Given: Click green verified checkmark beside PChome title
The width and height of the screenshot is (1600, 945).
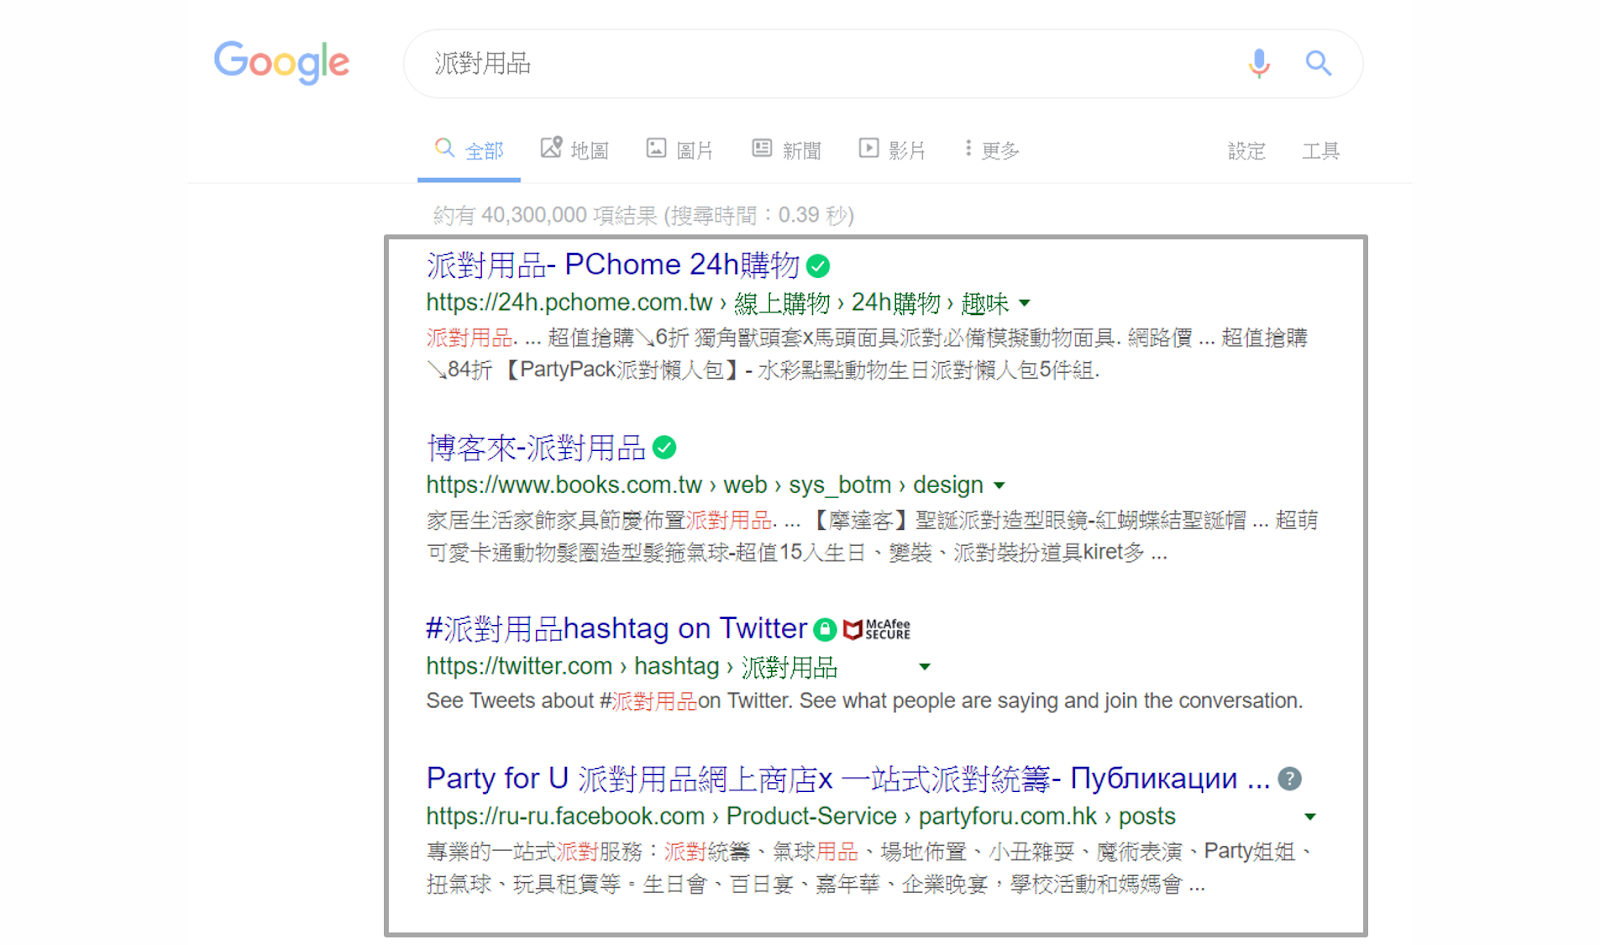Looking at the screenshot, I should pyautogui.click(x=818, y=266).
